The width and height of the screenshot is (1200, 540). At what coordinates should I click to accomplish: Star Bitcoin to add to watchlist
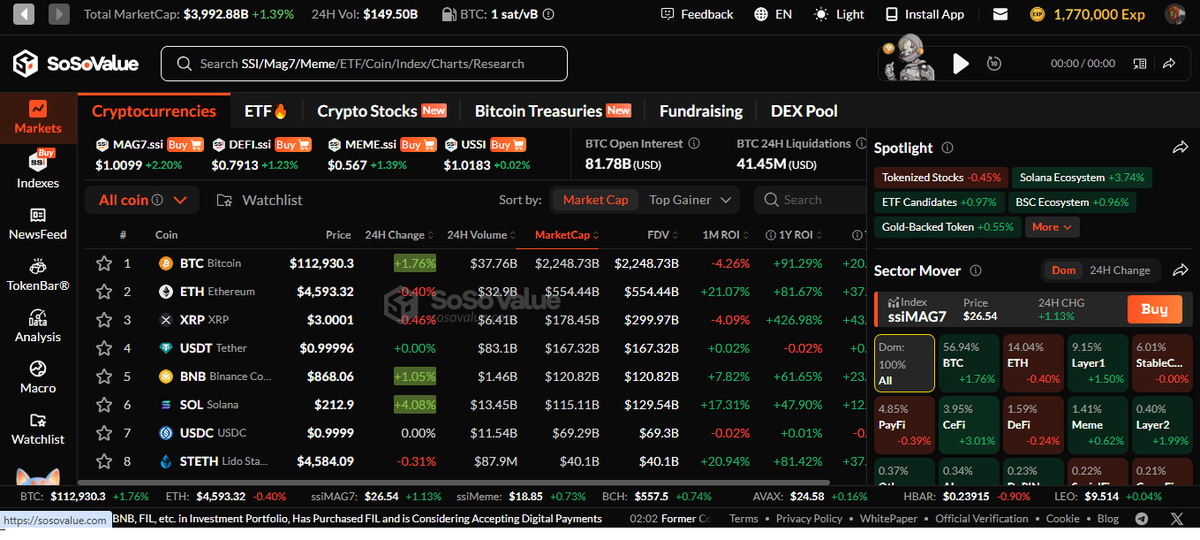[103, 264]
